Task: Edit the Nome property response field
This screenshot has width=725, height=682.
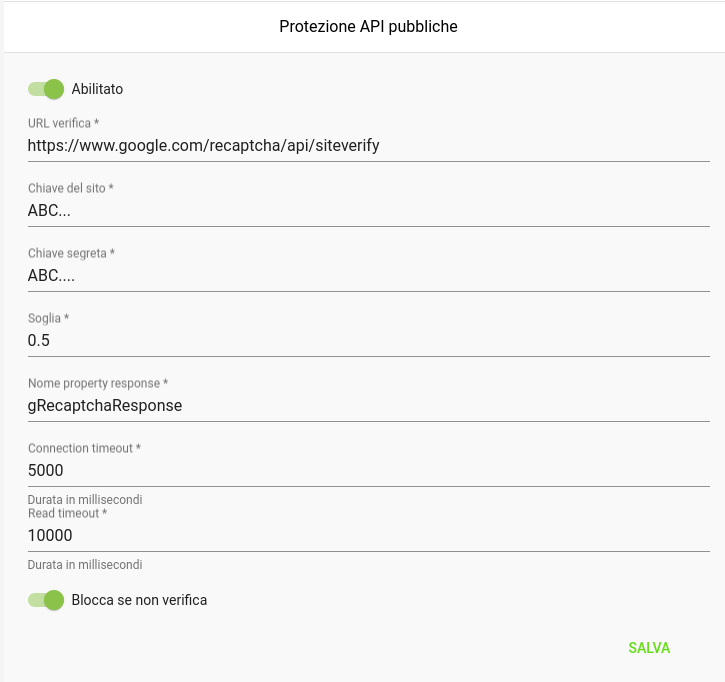Action: point(369,406)
